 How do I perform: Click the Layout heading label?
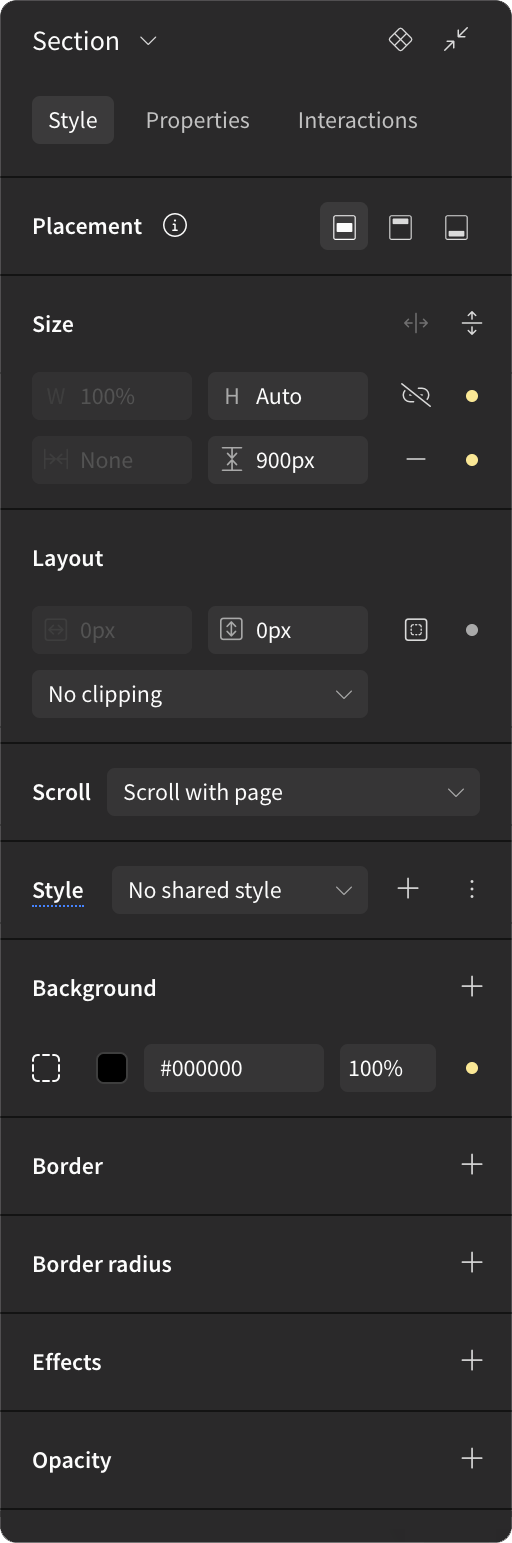68,558
